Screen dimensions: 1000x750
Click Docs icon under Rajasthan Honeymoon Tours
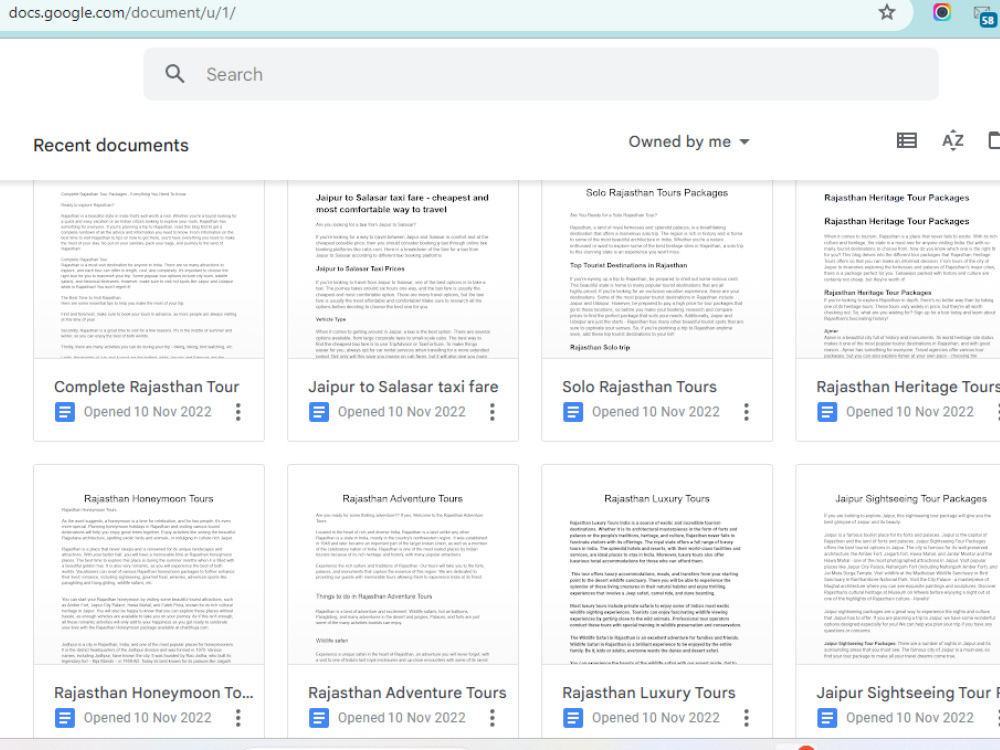pos(64,718)
